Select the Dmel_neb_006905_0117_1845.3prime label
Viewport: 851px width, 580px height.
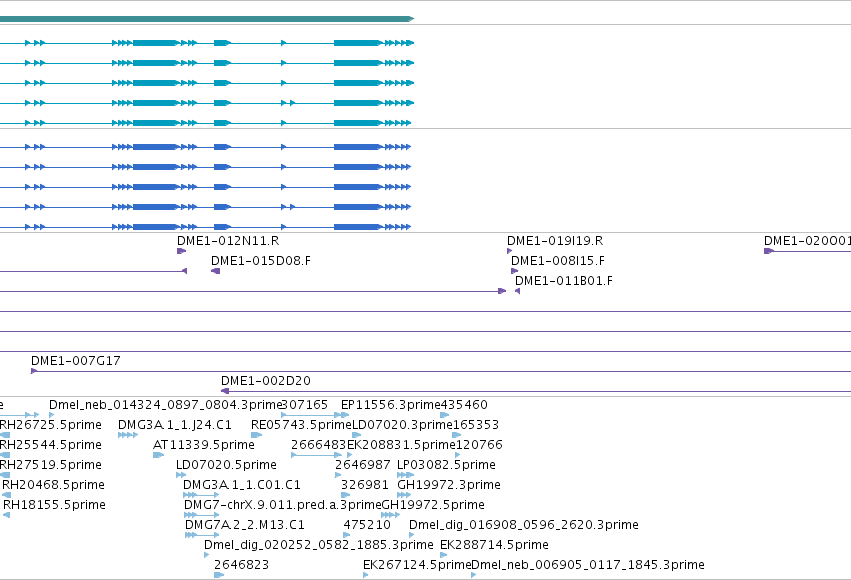pyautogui.click(x=588, y=565)
